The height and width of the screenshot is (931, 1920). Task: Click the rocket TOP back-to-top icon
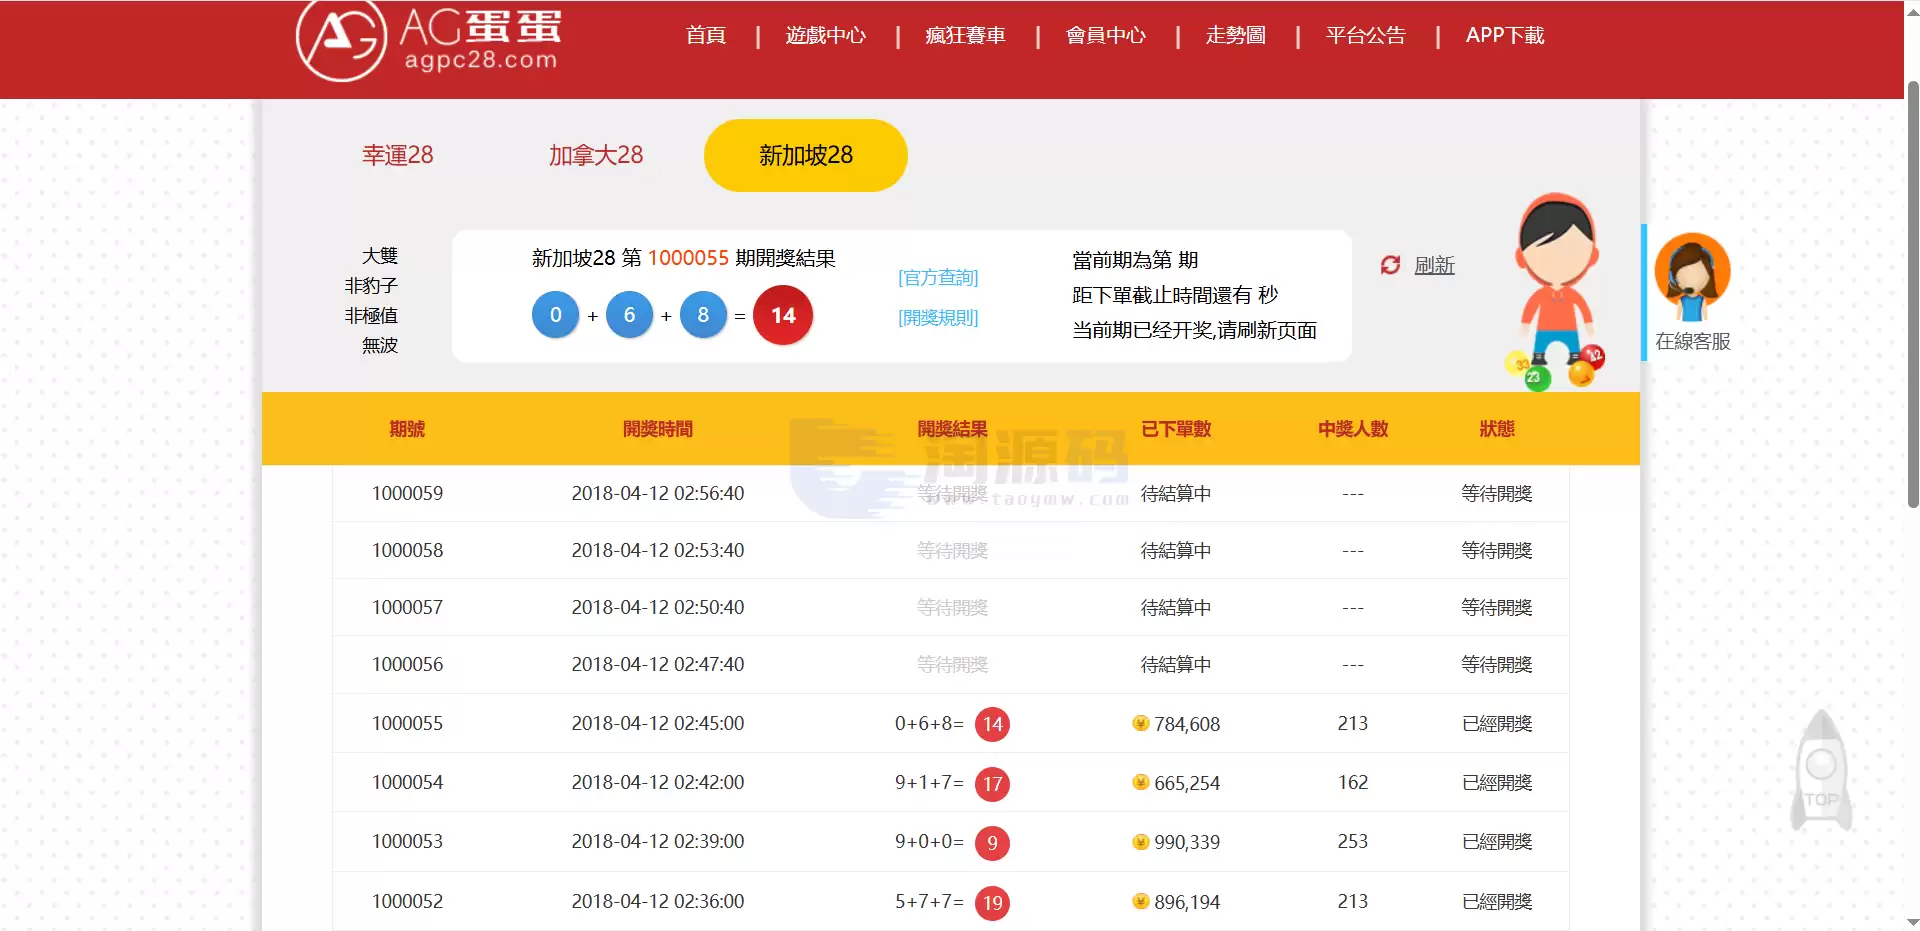[x=1821, y=771]
